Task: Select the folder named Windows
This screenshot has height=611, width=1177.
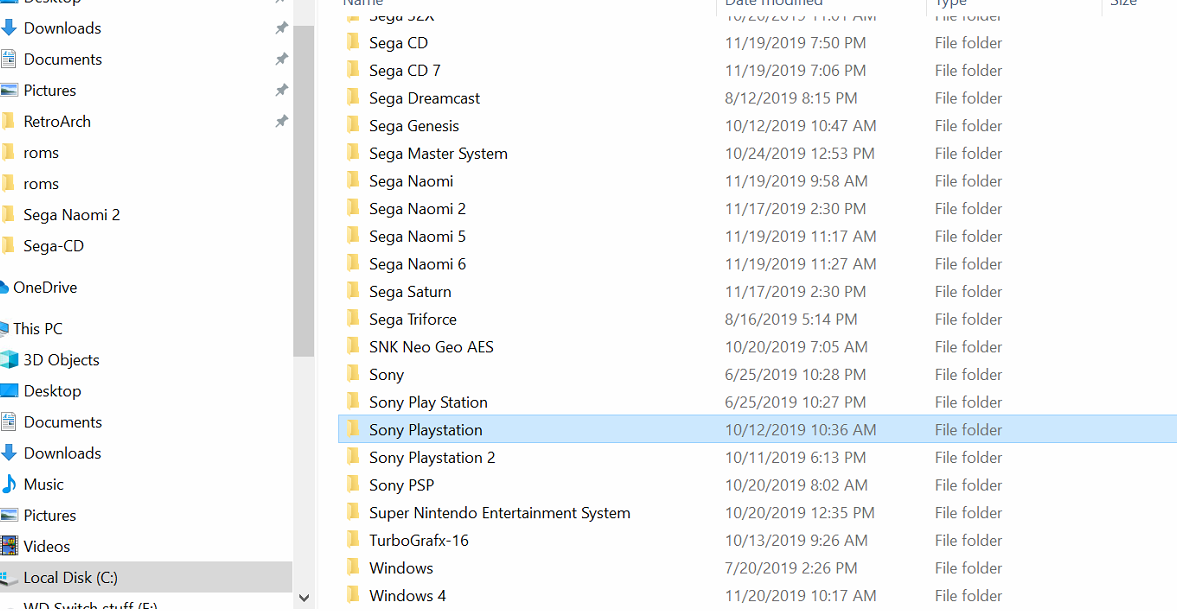Action: pos(401,568)
